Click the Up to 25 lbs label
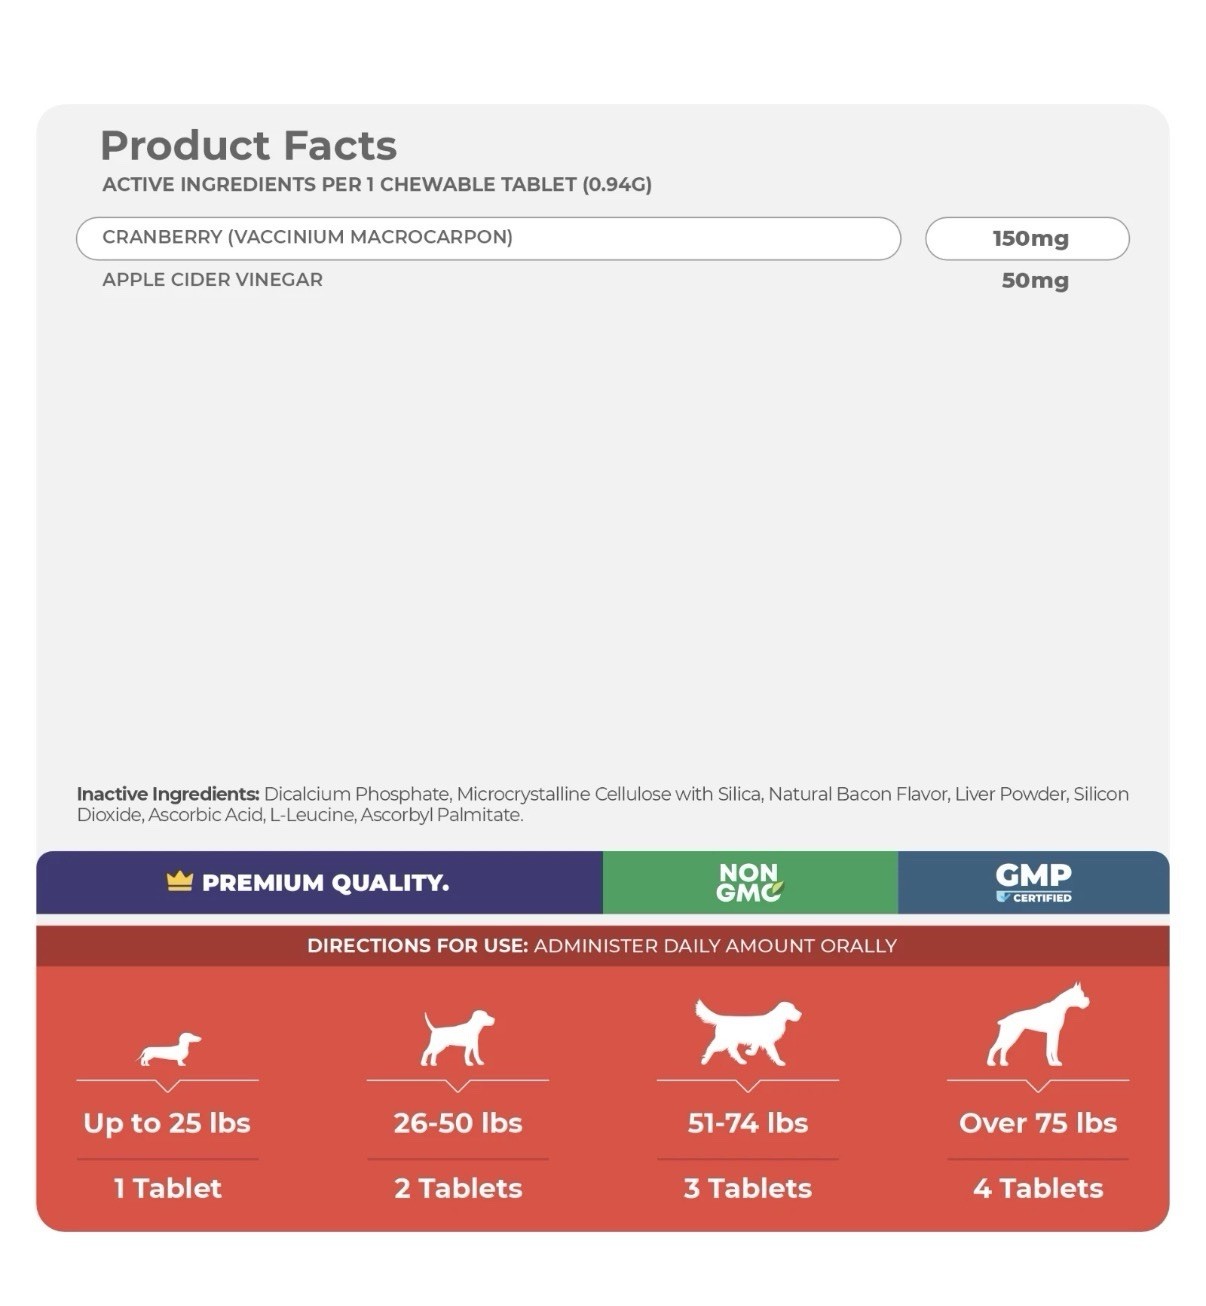Image resolution: width=1206 pixels, height=1306 pixels. pos(167,1123)
